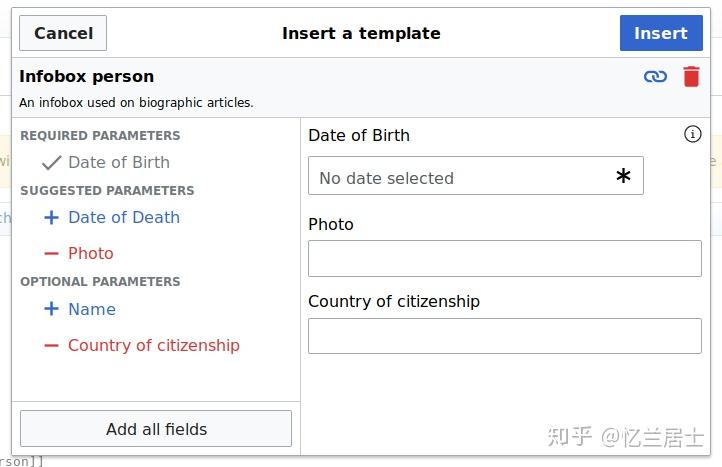The image size is (722, 467).
Task: Click into the Photo text field
Action: [504, 258]
